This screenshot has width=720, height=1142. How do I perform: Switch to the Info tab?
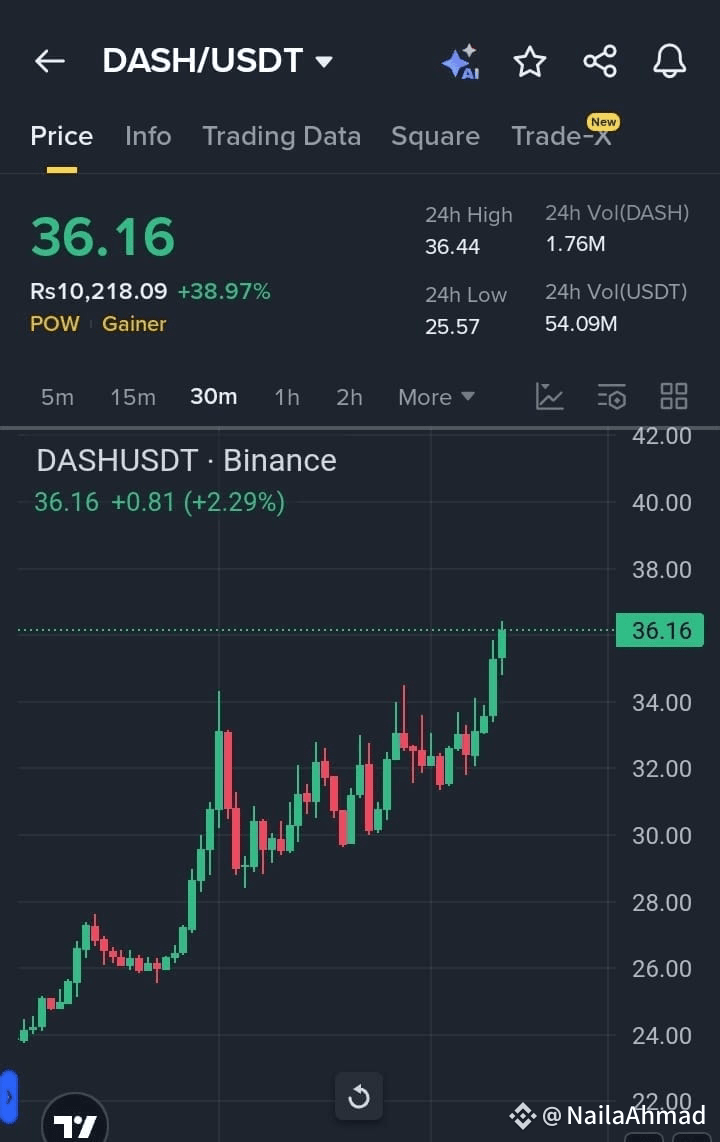tap(148, 136)
